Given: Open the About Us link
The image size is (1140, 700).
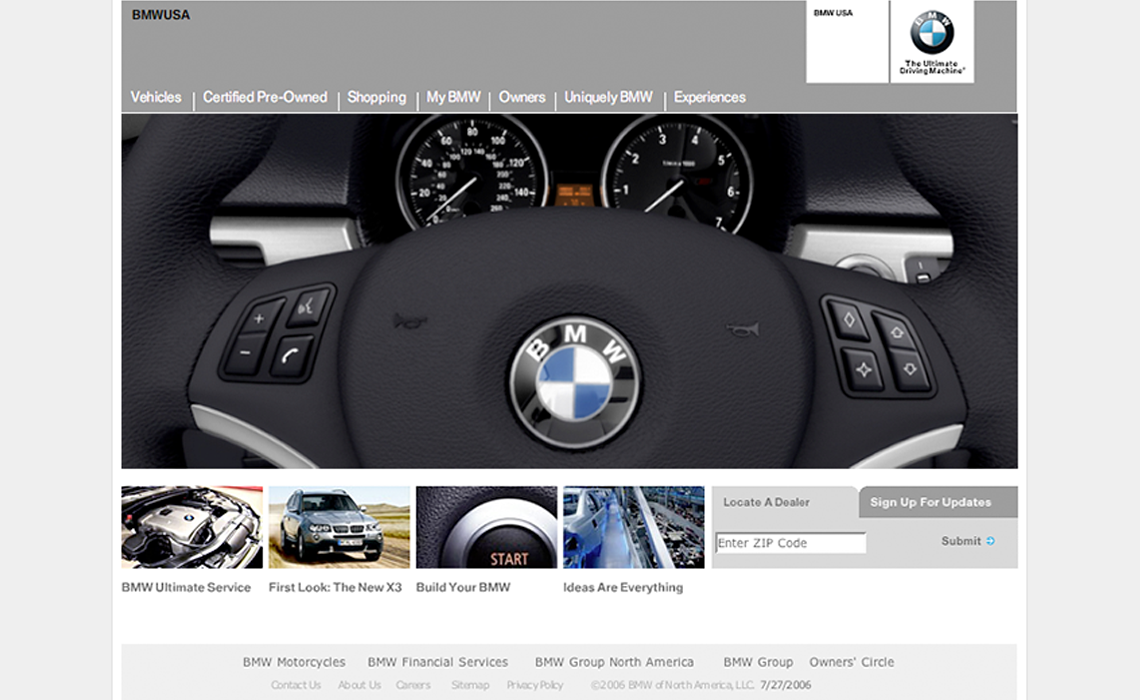Looking at the screenshot, I should (x=359, y=685).
